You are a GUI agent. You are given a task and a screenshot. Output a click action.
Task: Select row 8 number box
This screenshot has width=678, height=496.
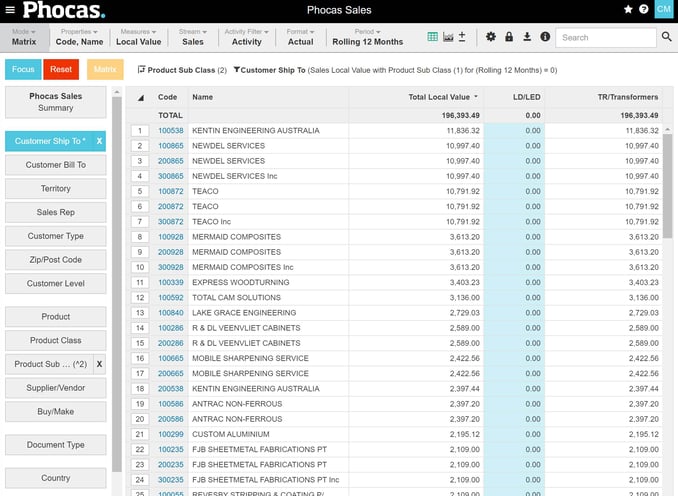pyautogui.click(x=140, y=237)
